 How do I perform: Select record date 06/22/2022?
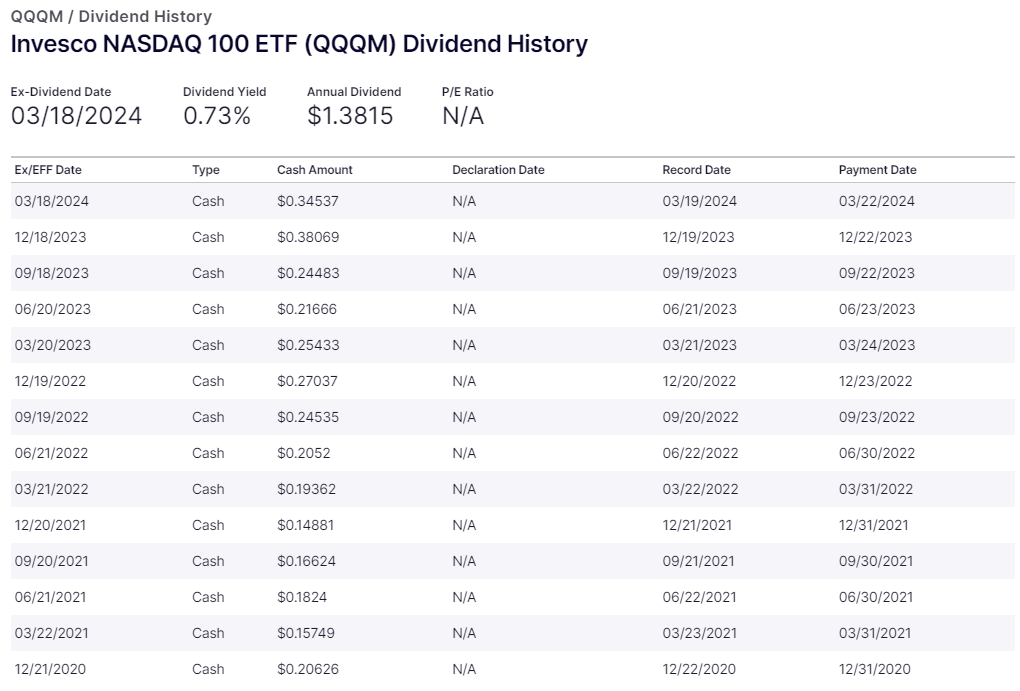(700, 453)
